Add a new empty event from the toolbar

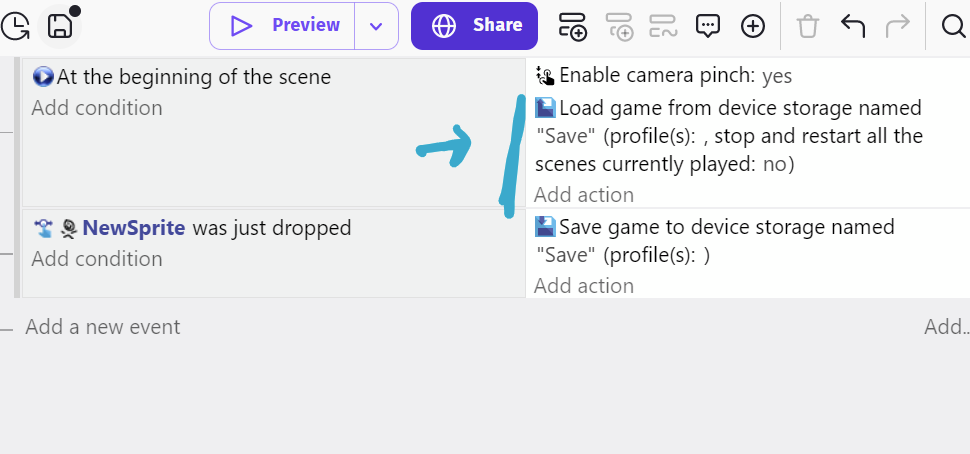tap(573, 27)
